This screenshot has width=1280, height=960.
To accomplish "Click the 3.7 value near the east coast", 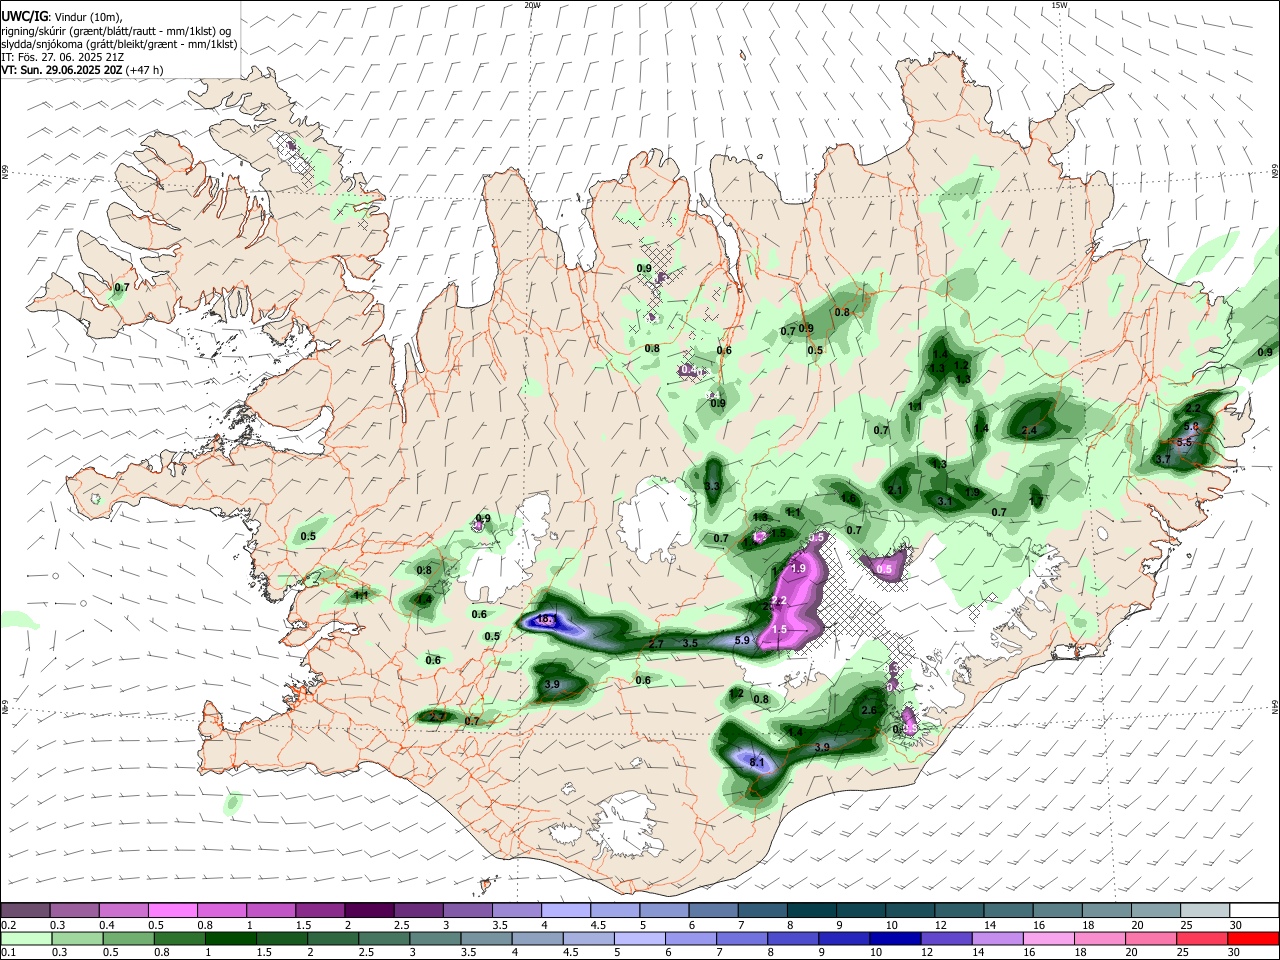I will point(1163,459).
